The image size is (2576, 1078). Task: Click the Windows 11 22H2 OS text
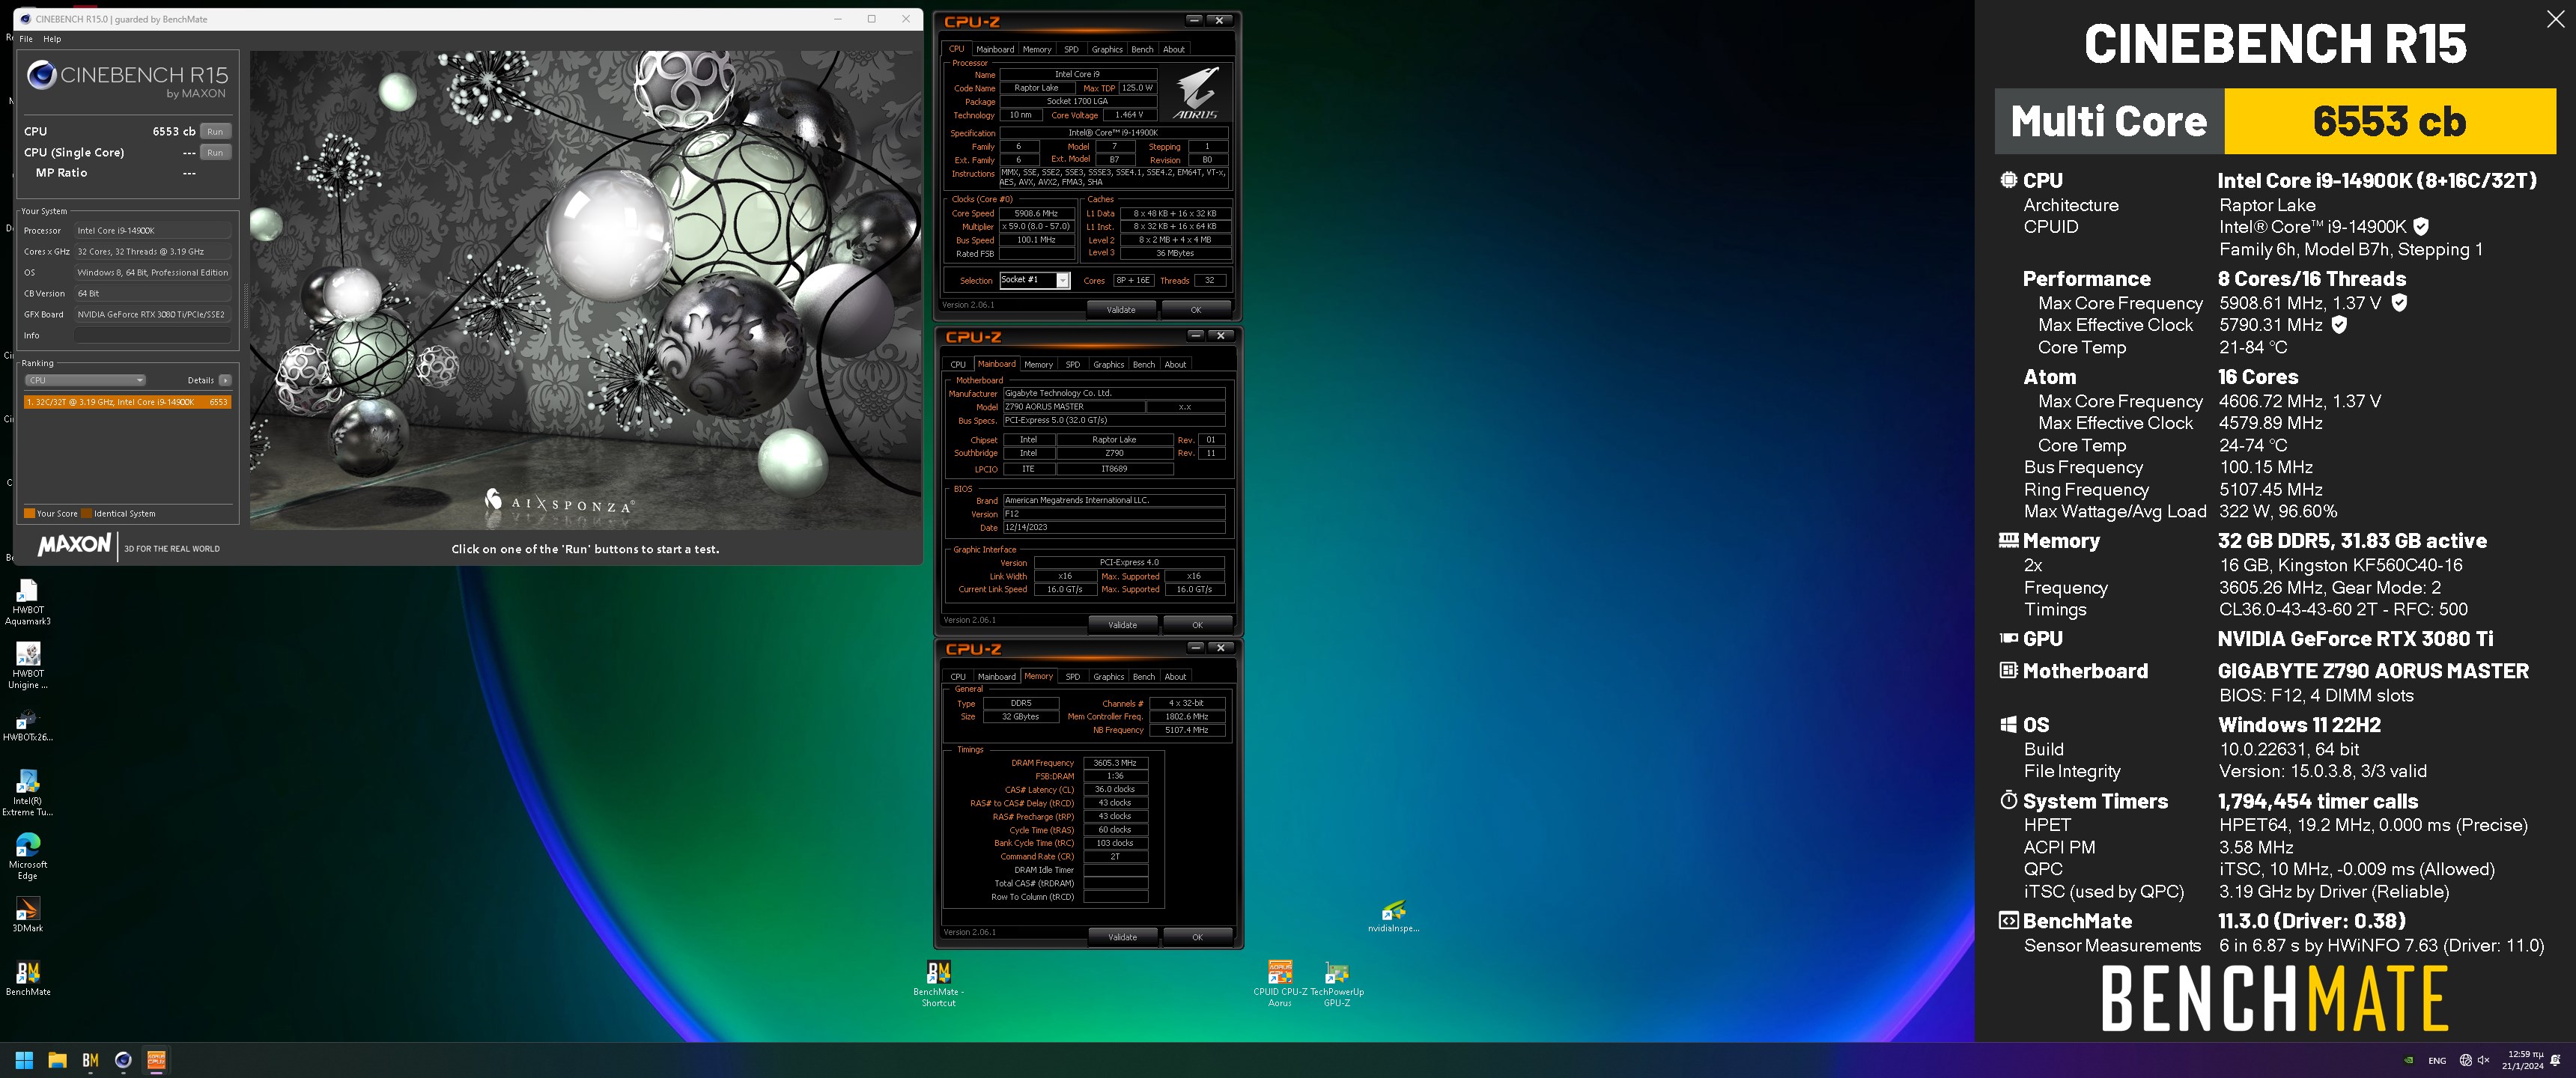pyautogui.click(x=2299, y=725)
